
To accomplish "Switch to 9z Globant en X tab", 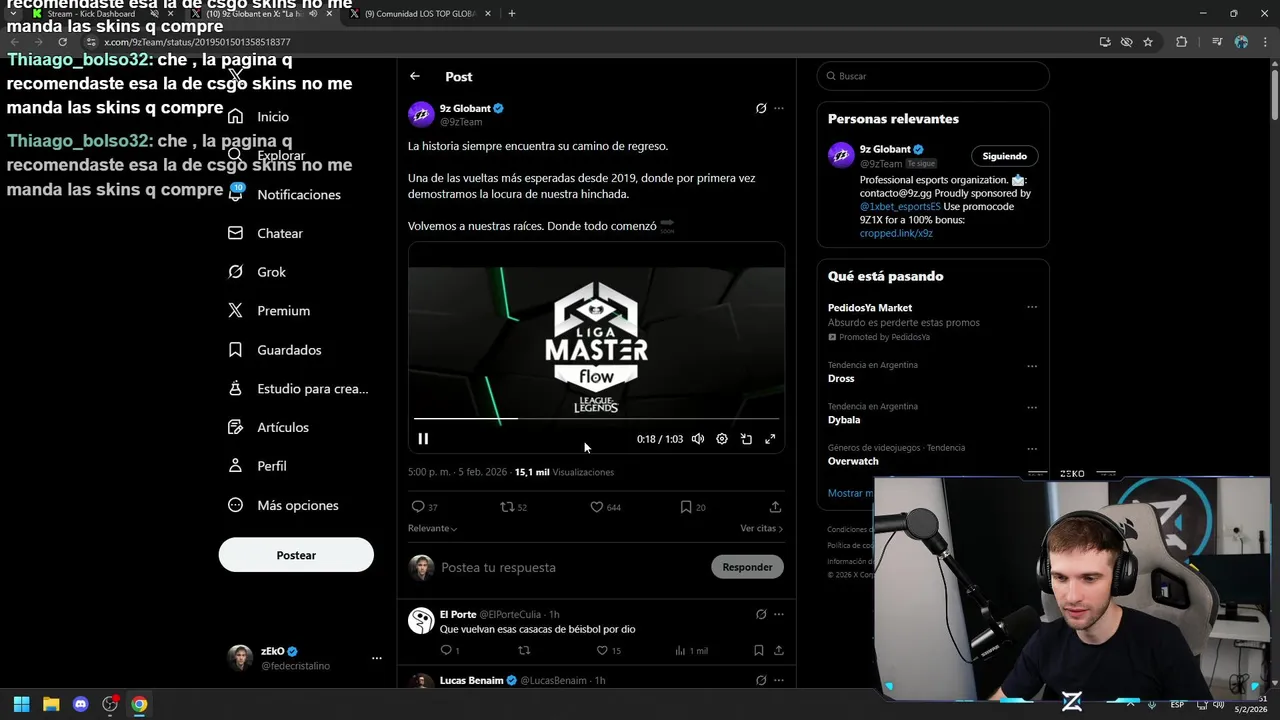I will (260, 14).
